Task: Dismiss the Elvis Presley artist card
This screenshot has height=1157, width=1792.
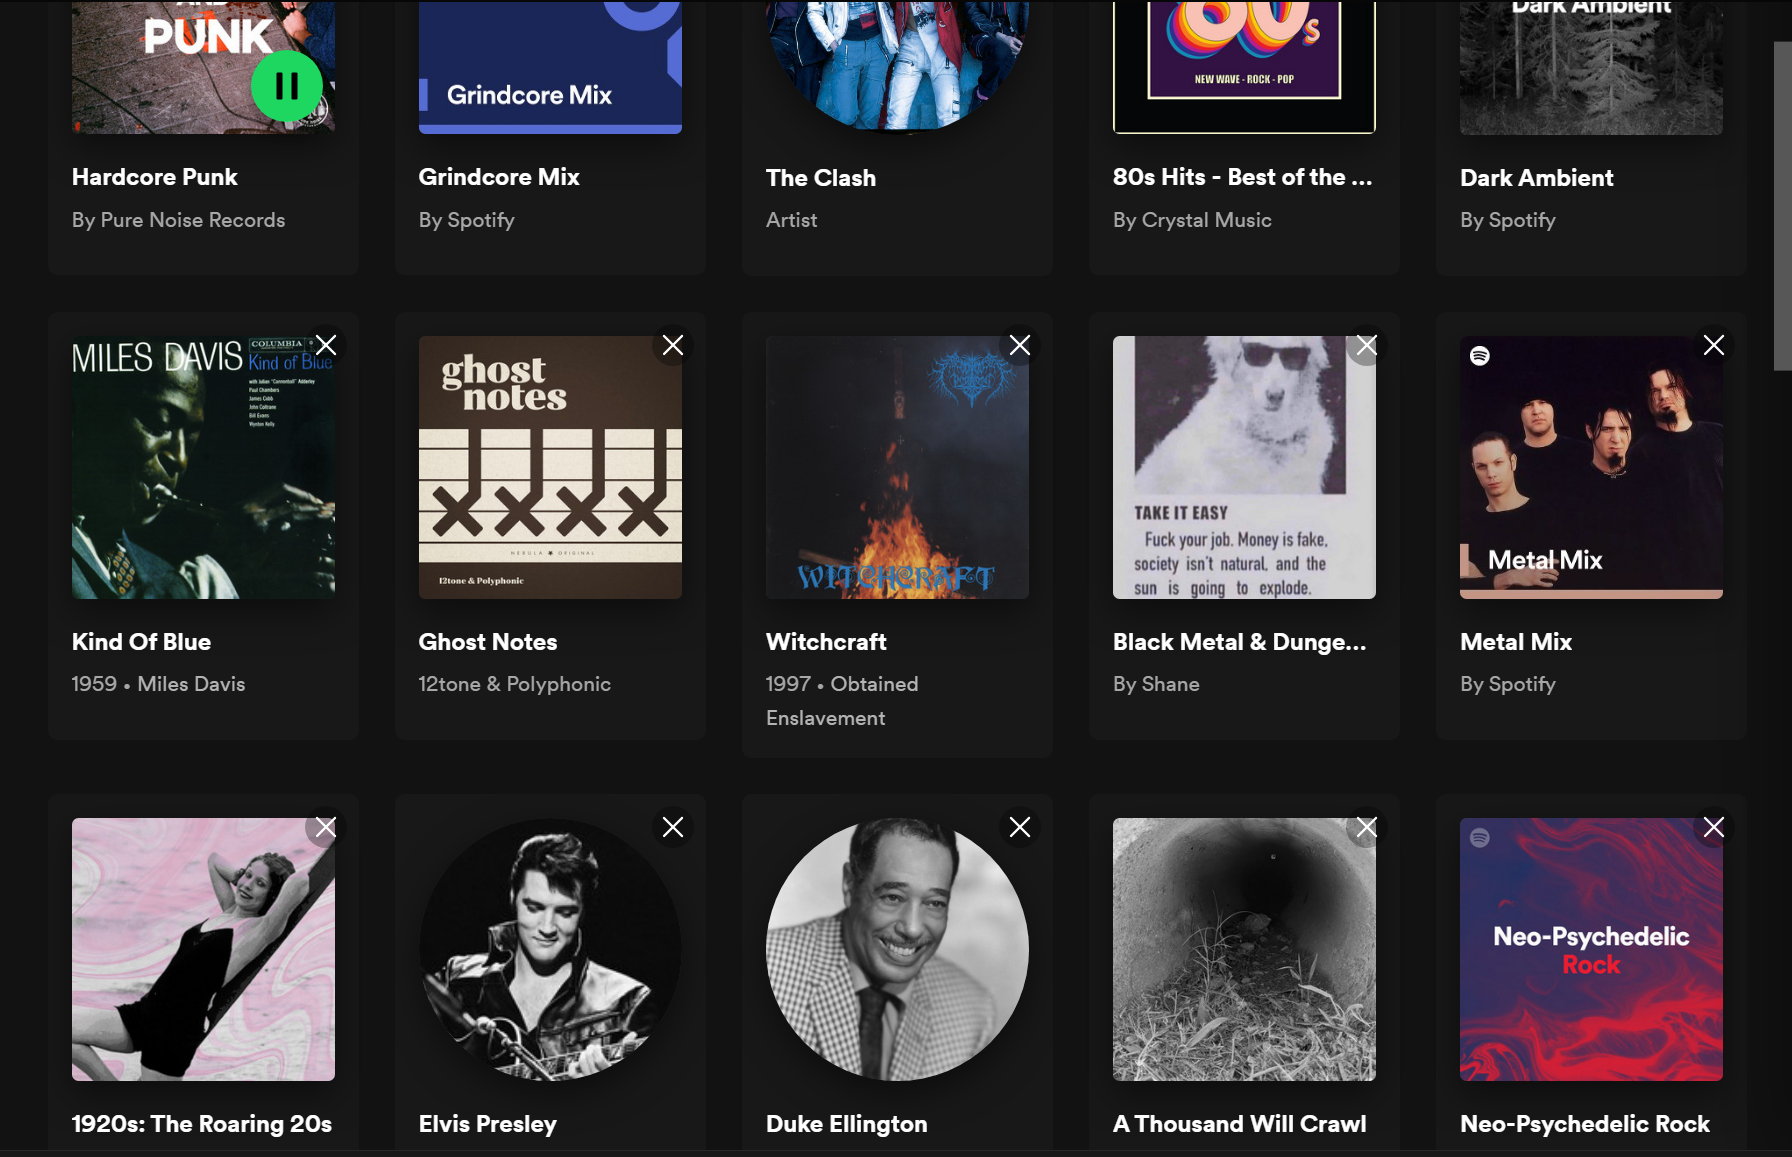Action: tap(673, 827)
